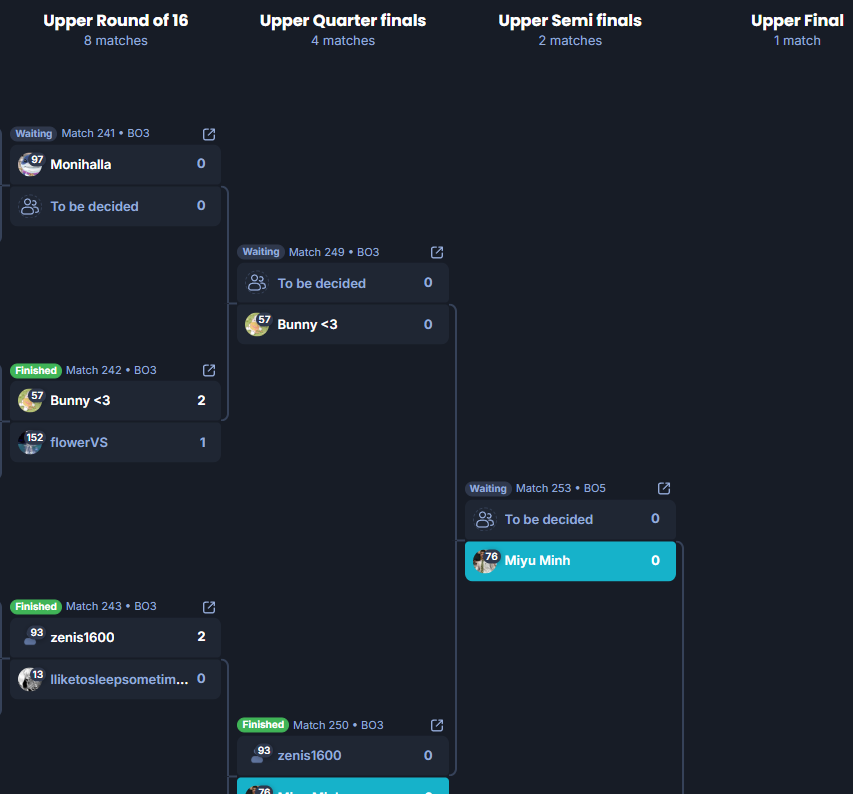Select Iliketosleepsometim... row in Match 243
The width and height of the screenshot is (853, 794).
coord(115,679)
